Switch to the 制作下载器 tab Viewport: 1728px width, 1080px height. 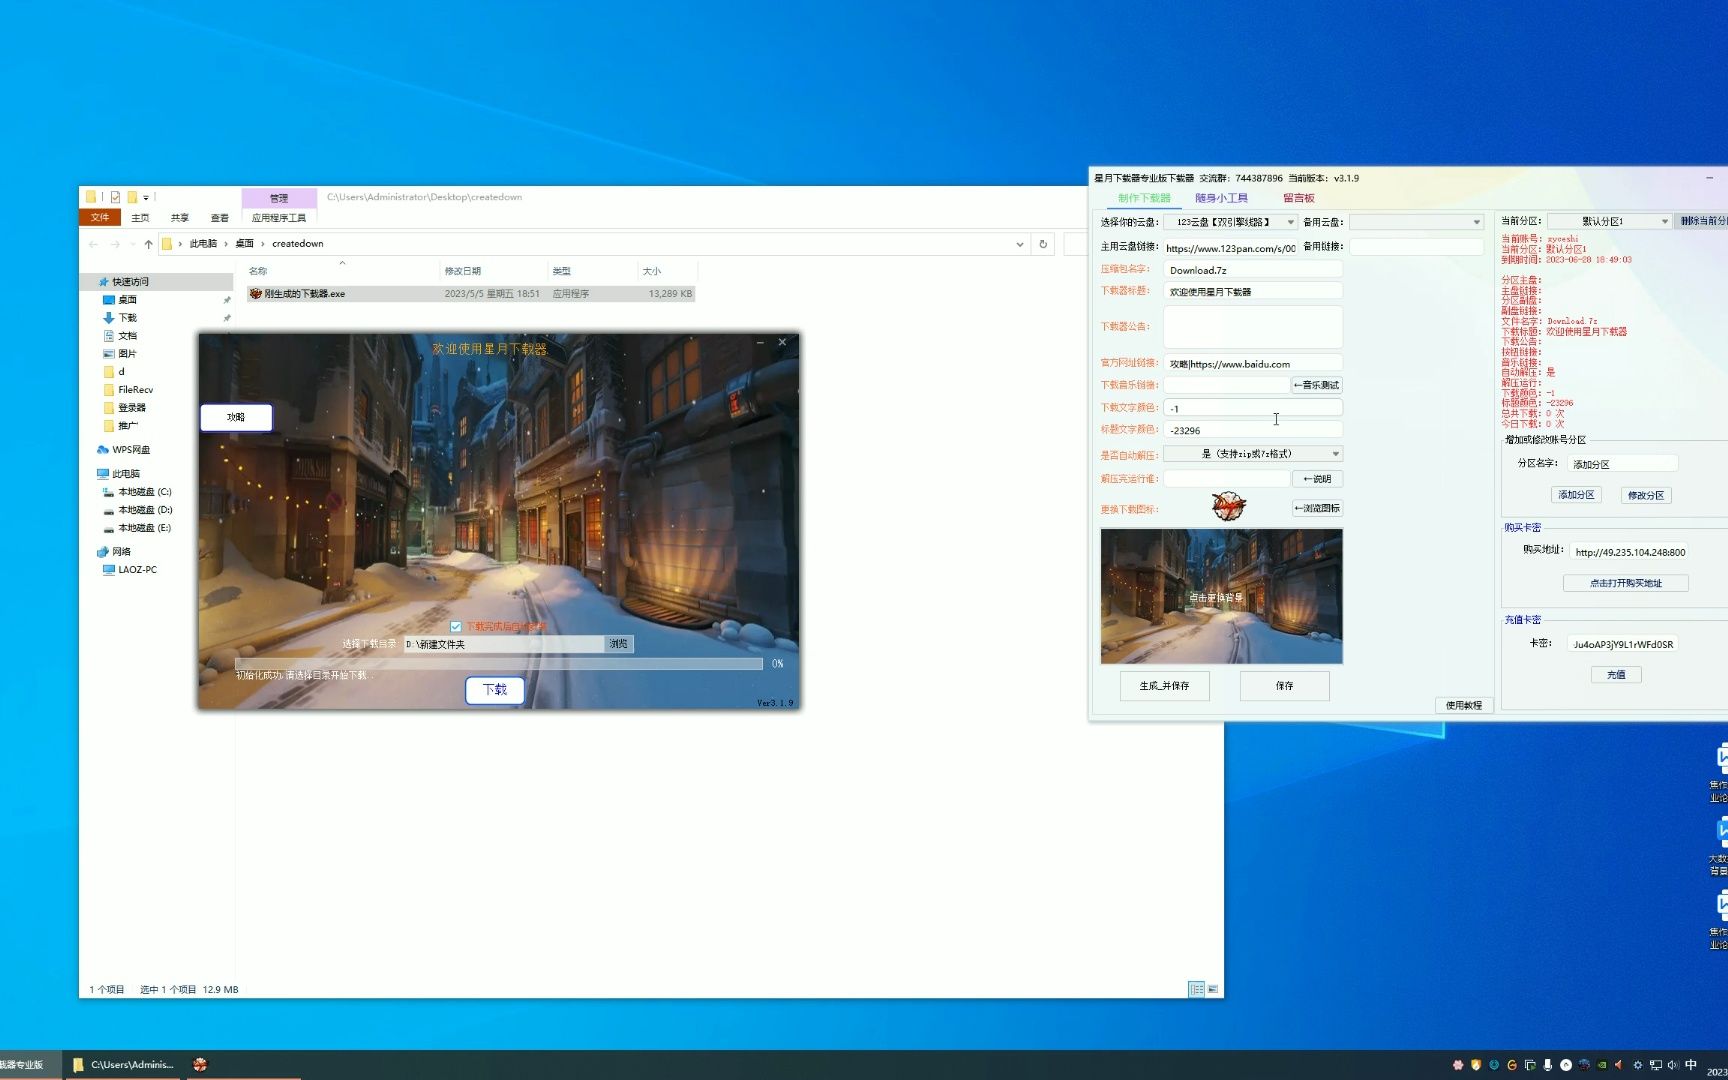(1144, 198)
